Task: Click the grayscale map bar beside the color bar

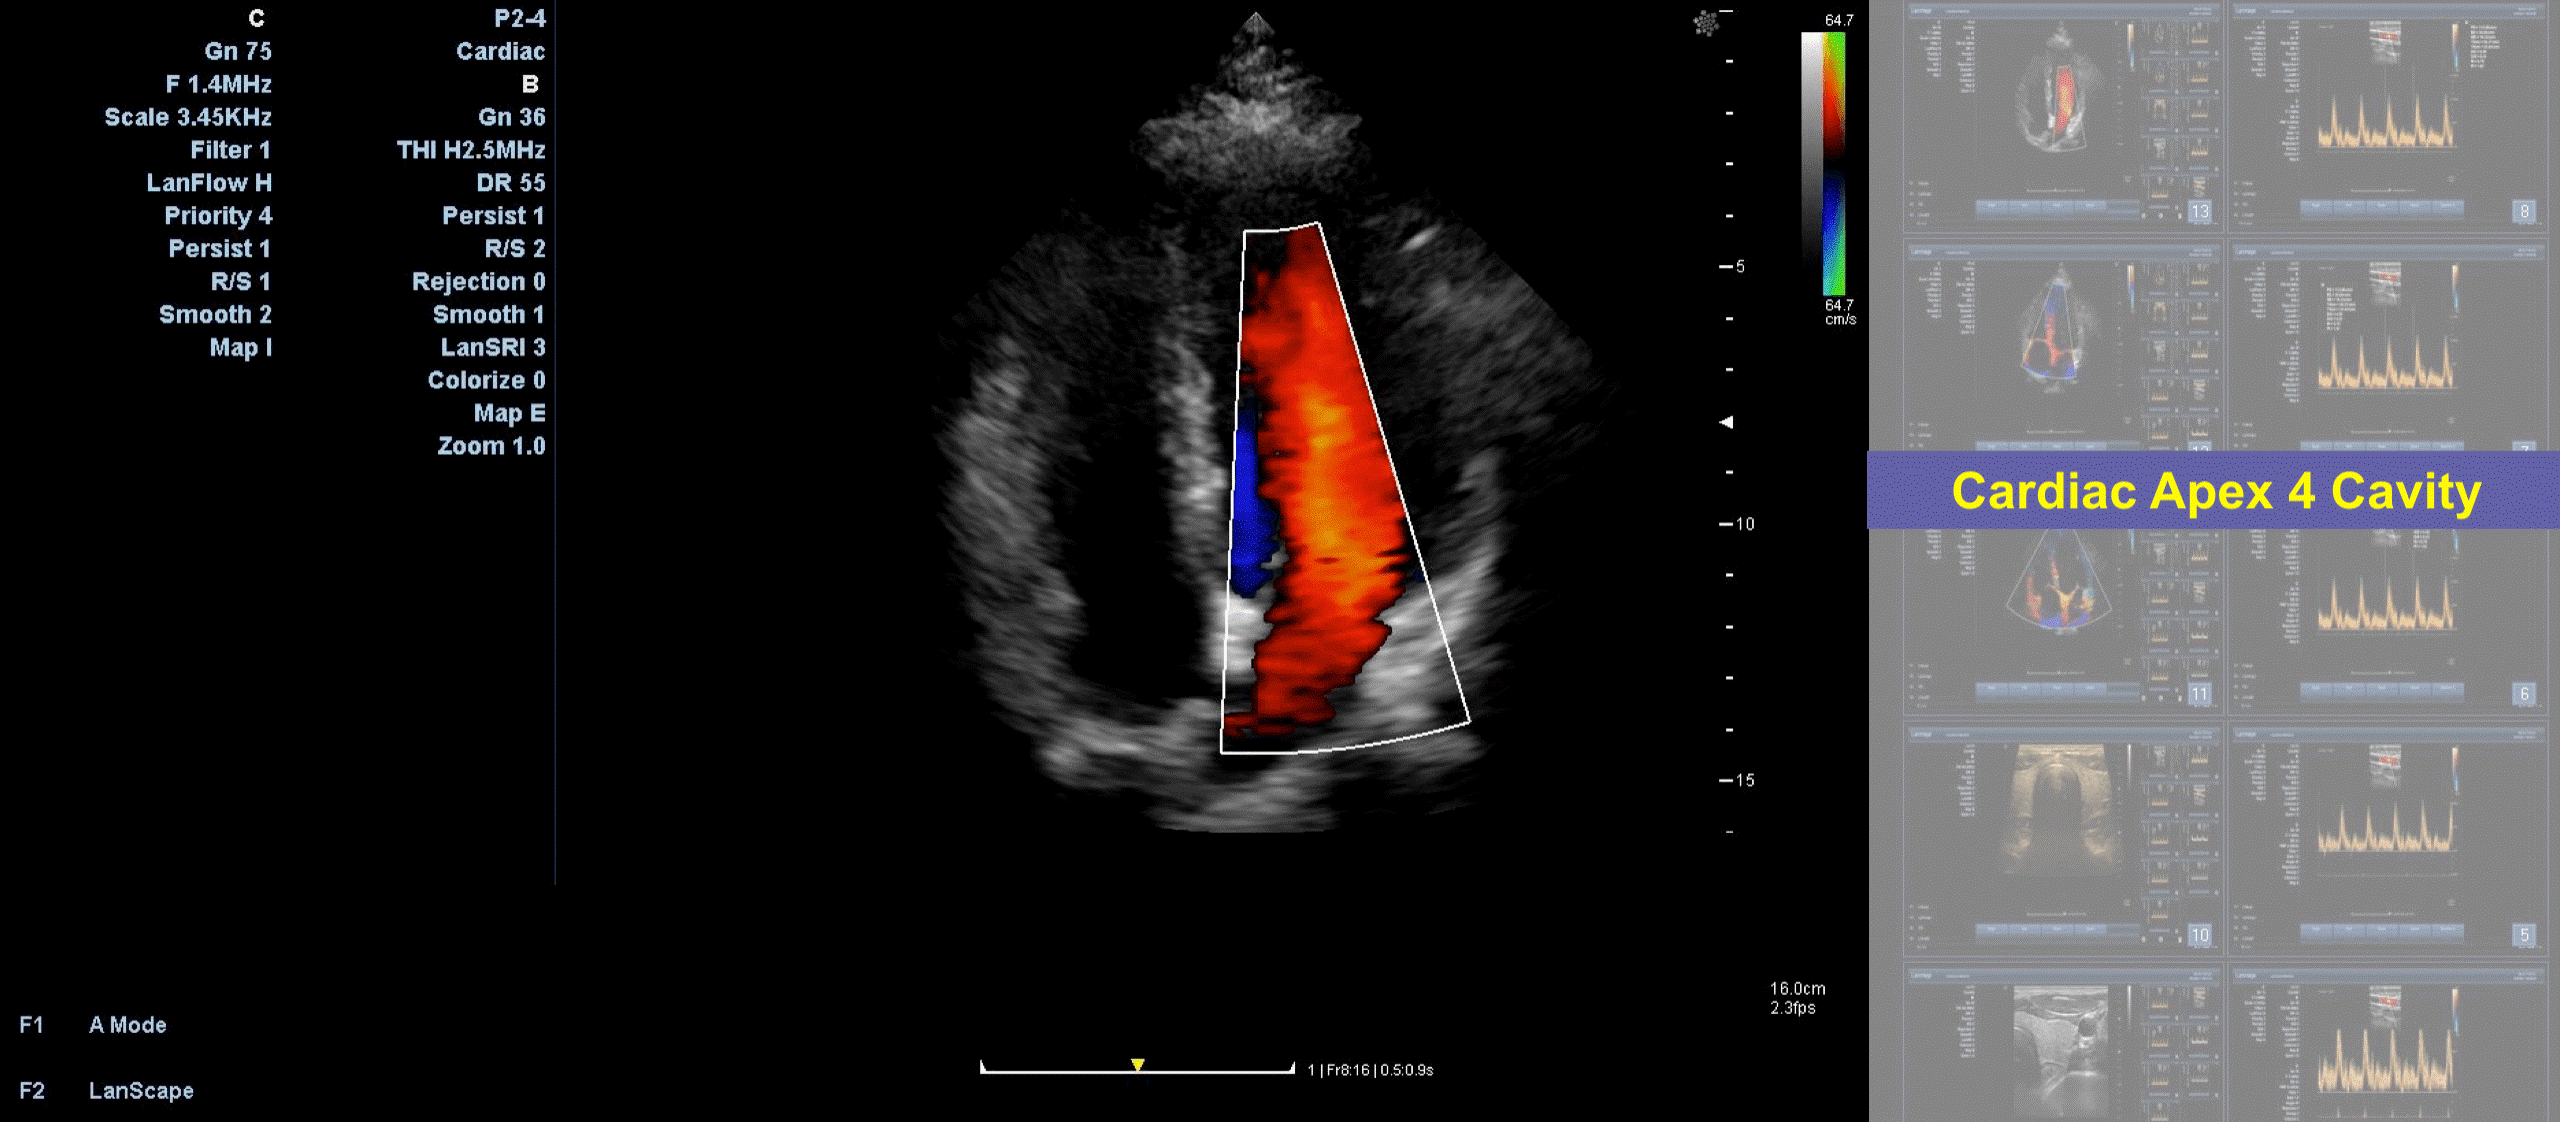Action: [x=1812, y=163]
